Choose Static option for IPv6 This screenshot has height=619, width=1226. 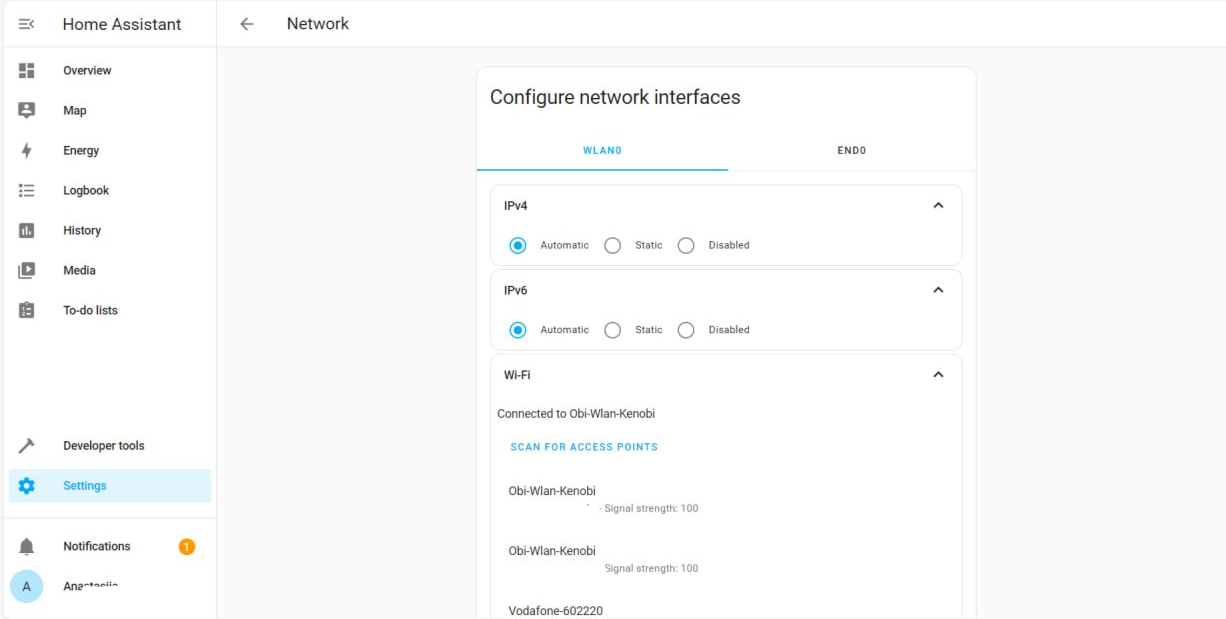[613, 330]
